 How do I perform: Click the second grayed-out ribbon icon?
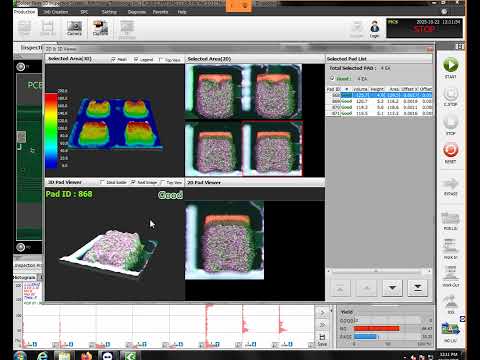[x=48, y=28]
